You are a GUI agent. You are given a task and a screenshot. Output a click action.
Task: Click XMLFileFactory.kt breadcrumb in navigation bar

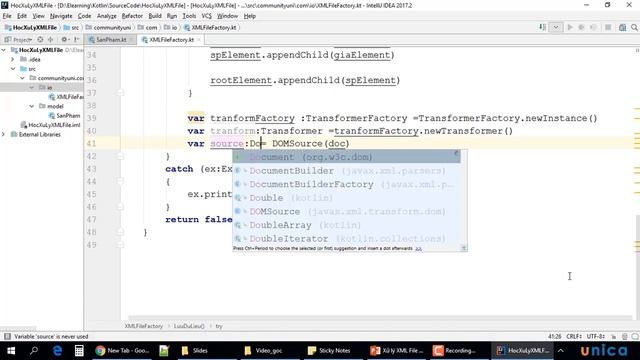point(210,27)
